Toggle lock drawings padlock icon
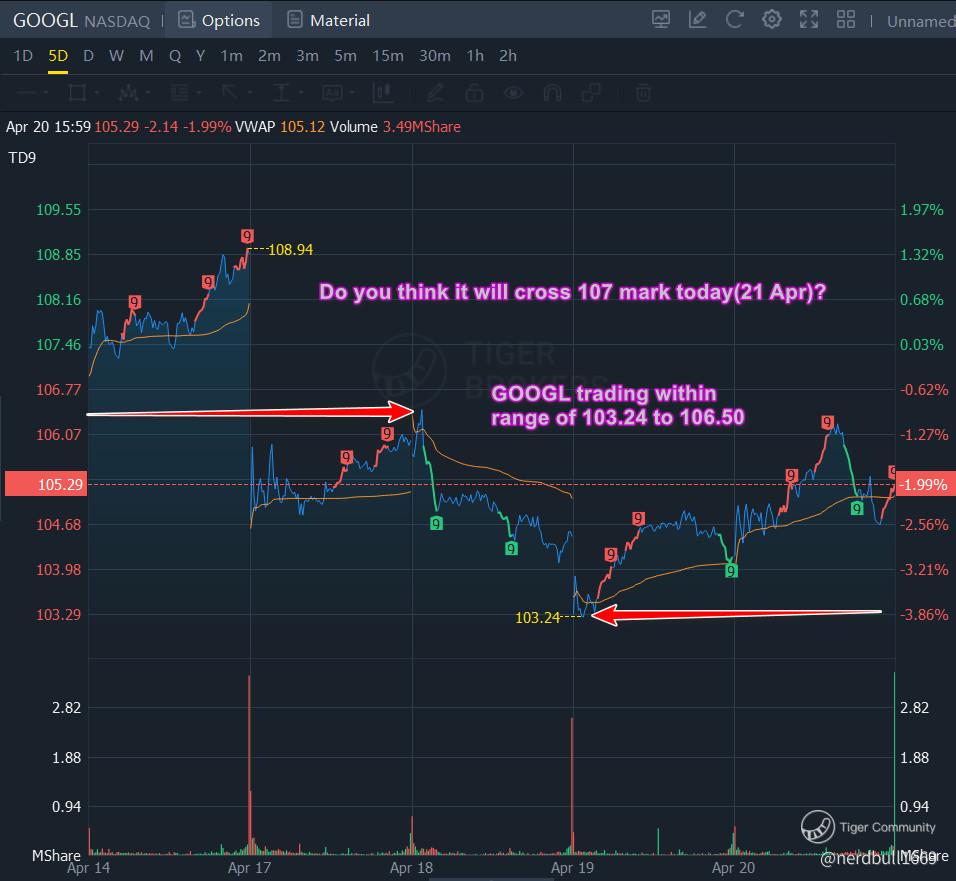The image size is (956, 881). (474, 93)
